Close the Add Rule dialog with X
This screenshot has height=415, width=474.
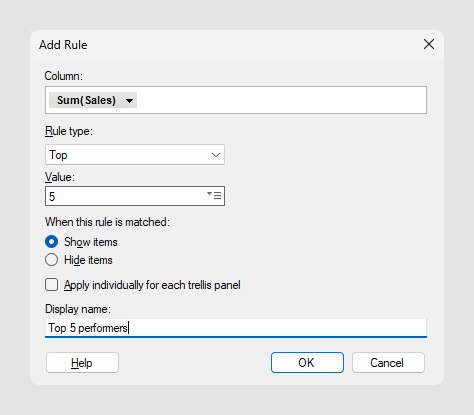429,44
